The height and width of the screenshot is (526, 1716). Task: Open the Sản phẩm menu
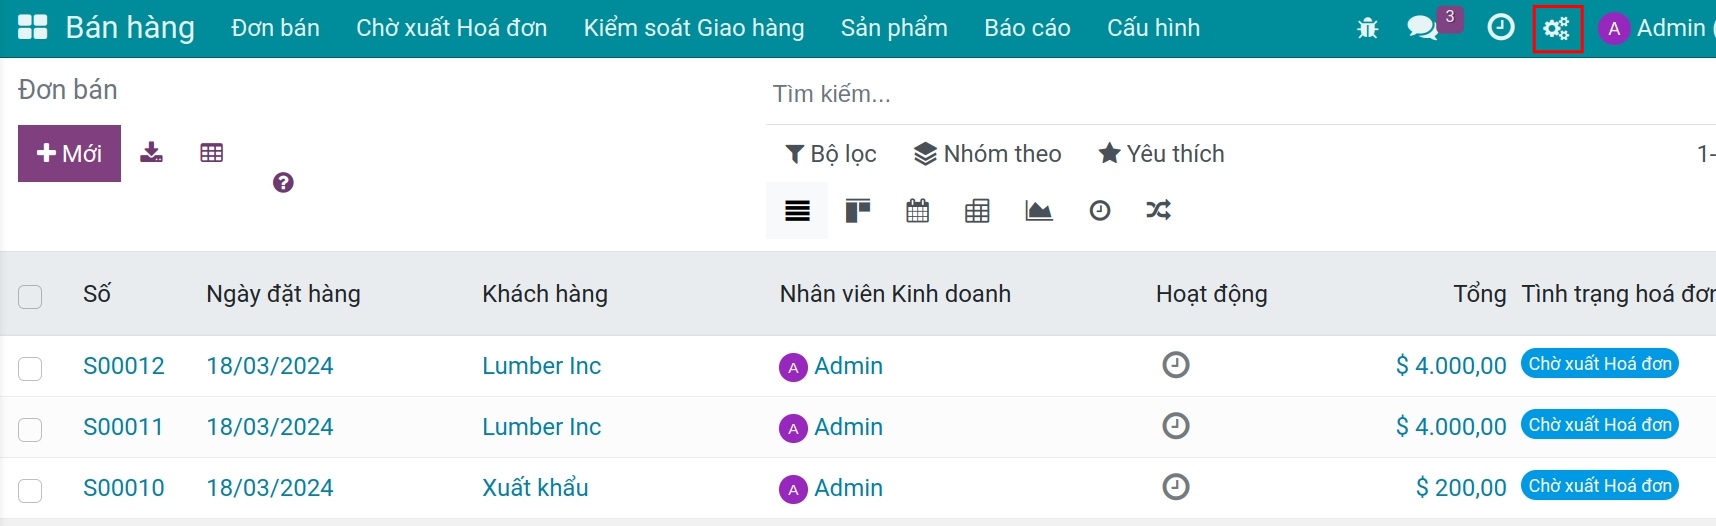(x=894, y=28)
